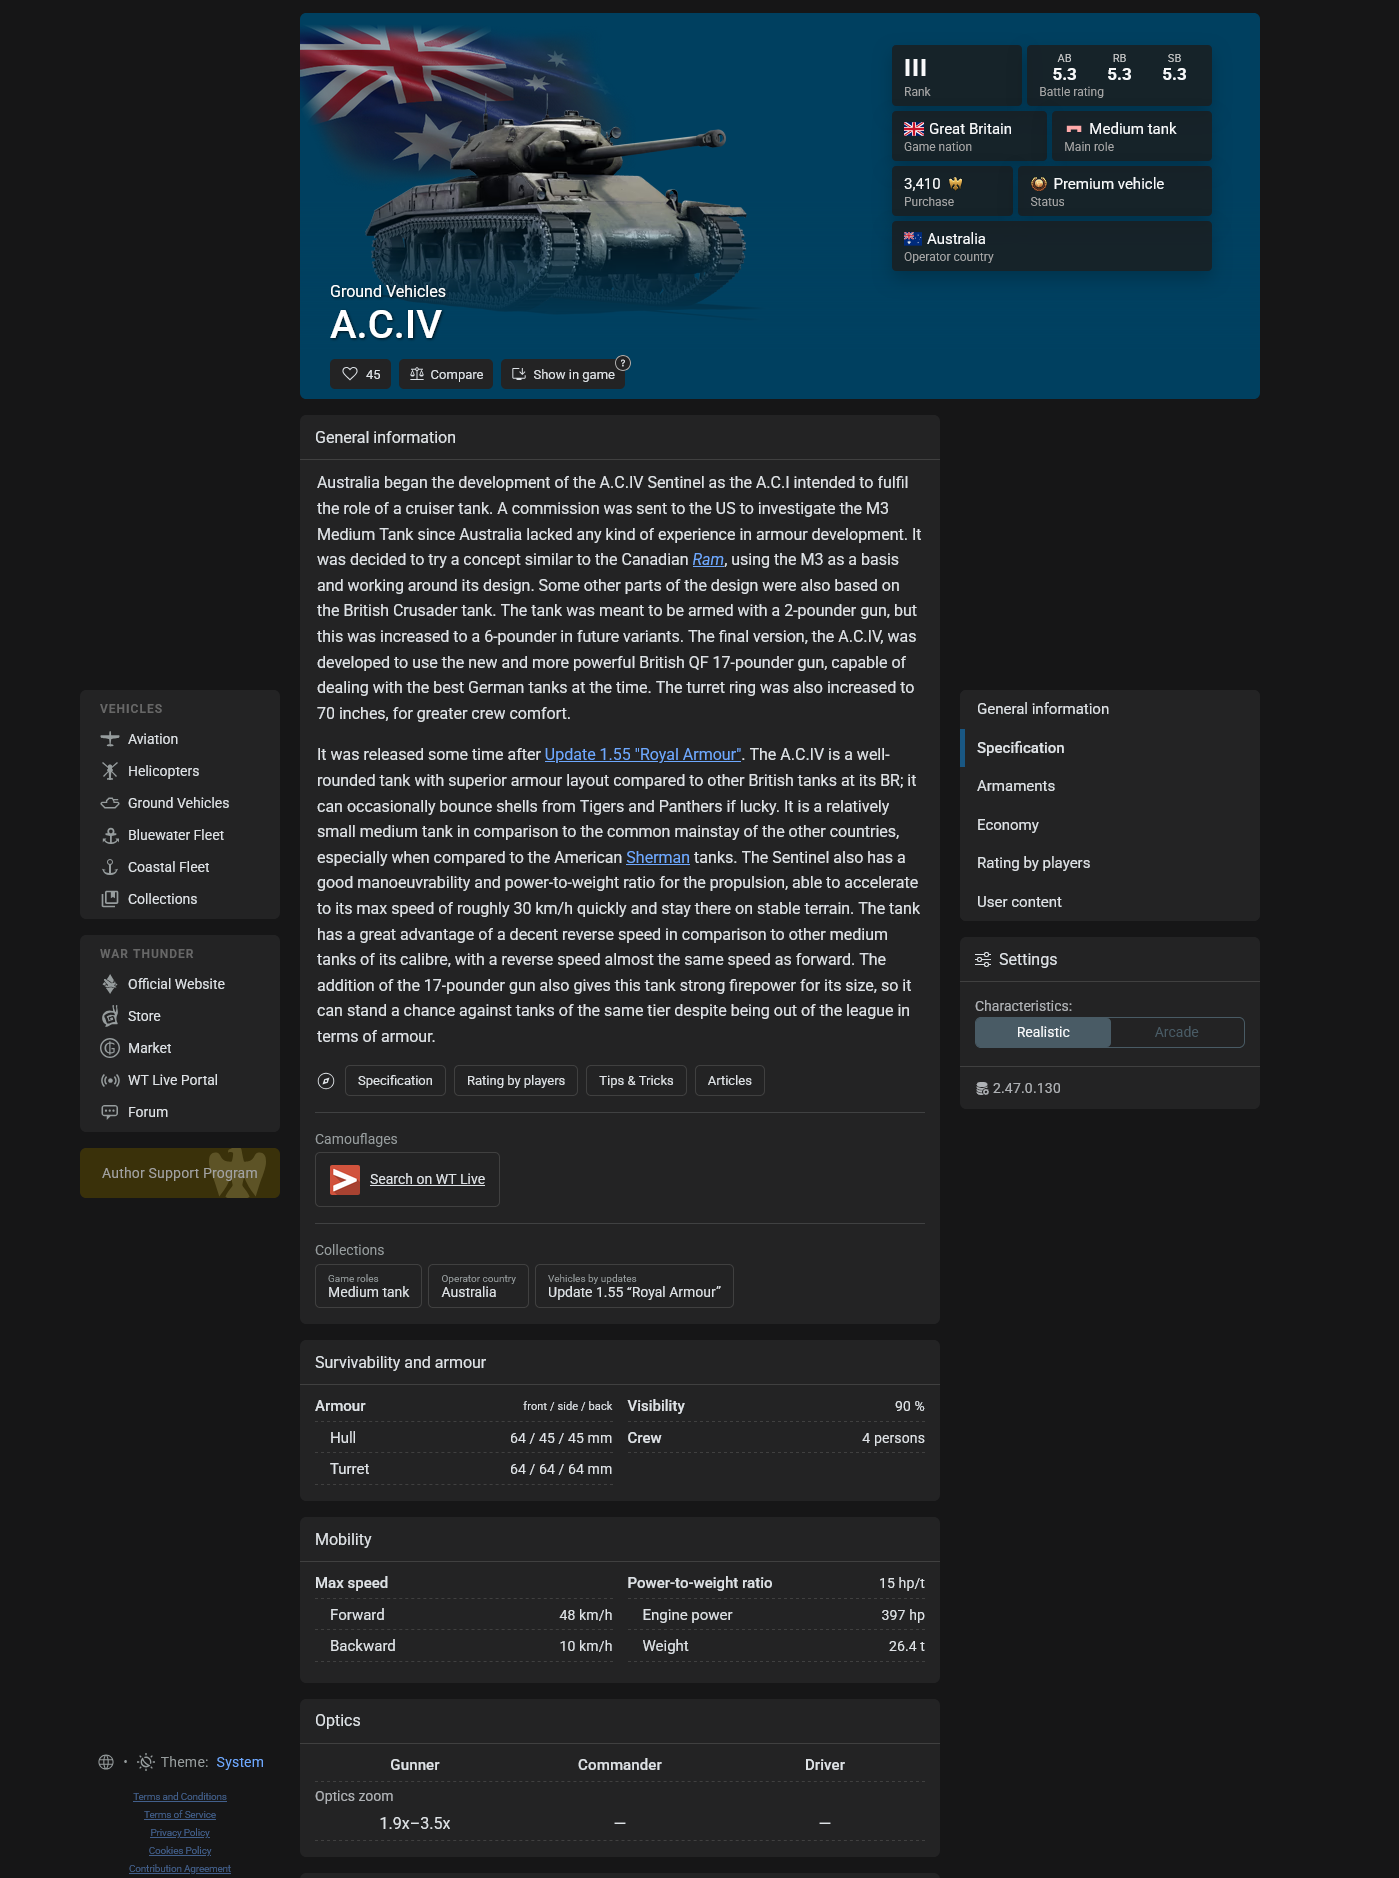The height and width of the screenshot is (1878, 1399).
Task: Click the Forum speech bubble icon
Action: point(110,1112)
